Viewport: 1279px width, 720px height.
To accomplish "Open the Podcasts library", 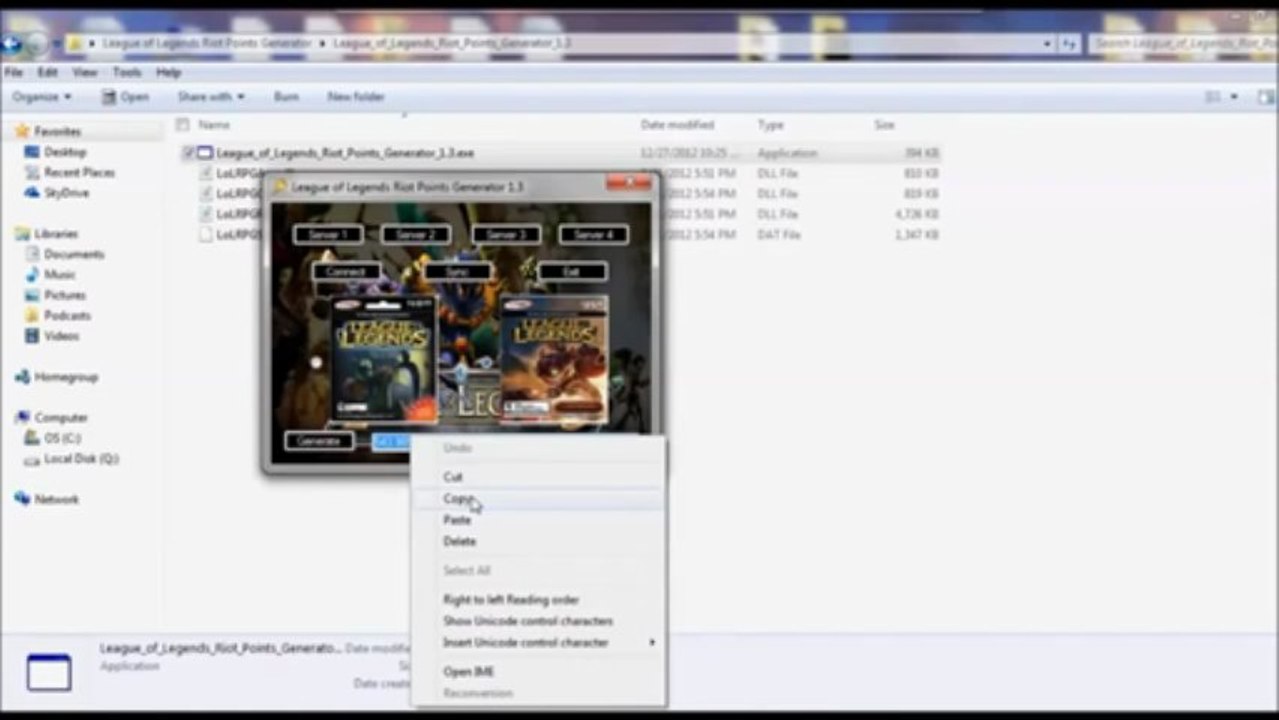I will point(67,315).
